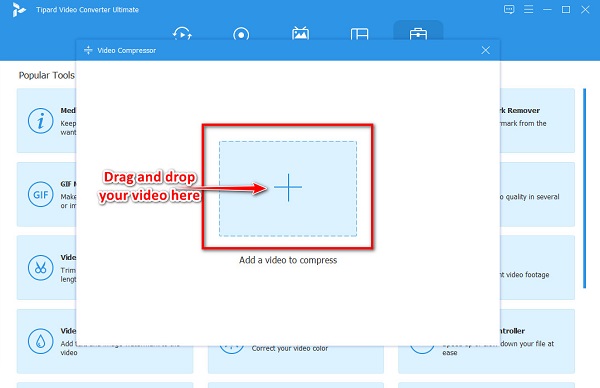Open the Collage tab icon

pyautogui.click(x=359, y=34)
